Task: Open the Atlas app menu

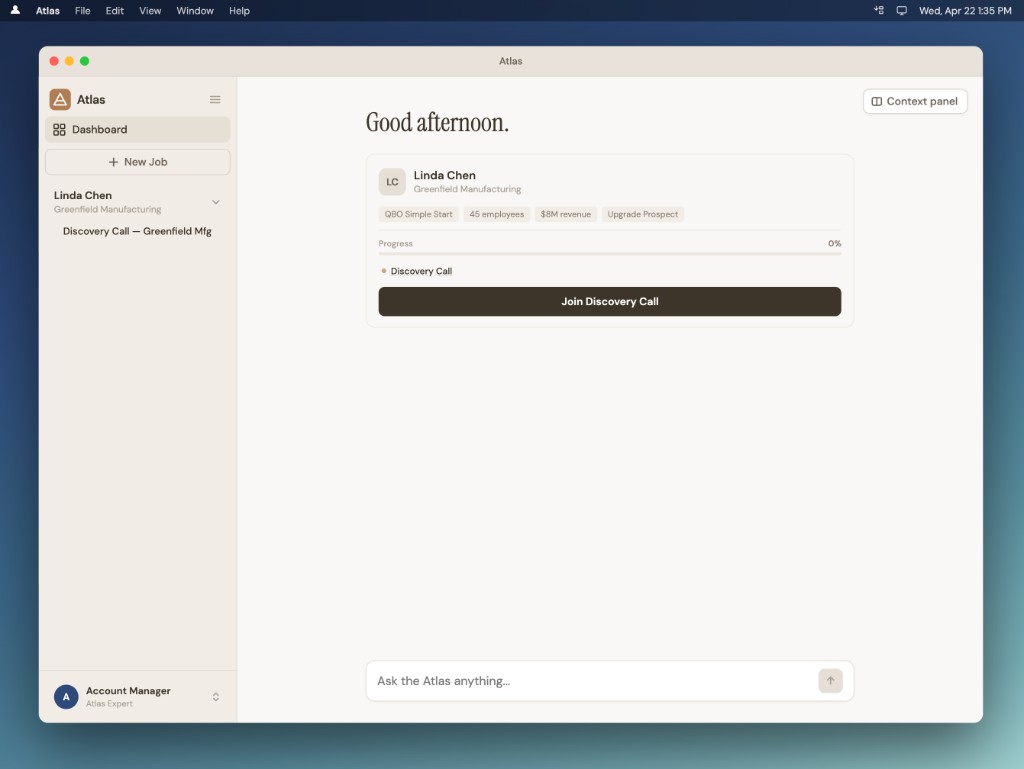Action: click(48, 10)
